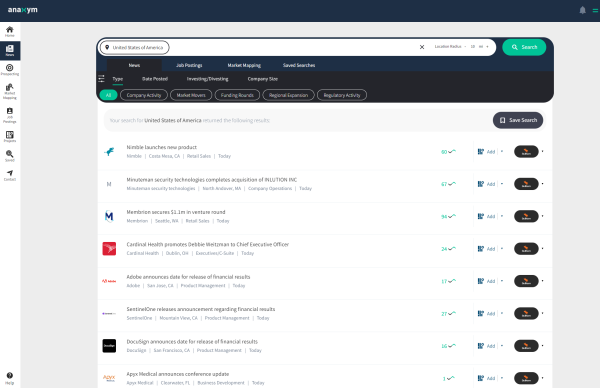Screen dimensions: 600x388
Task: Click the Search button
Action: 524,47
